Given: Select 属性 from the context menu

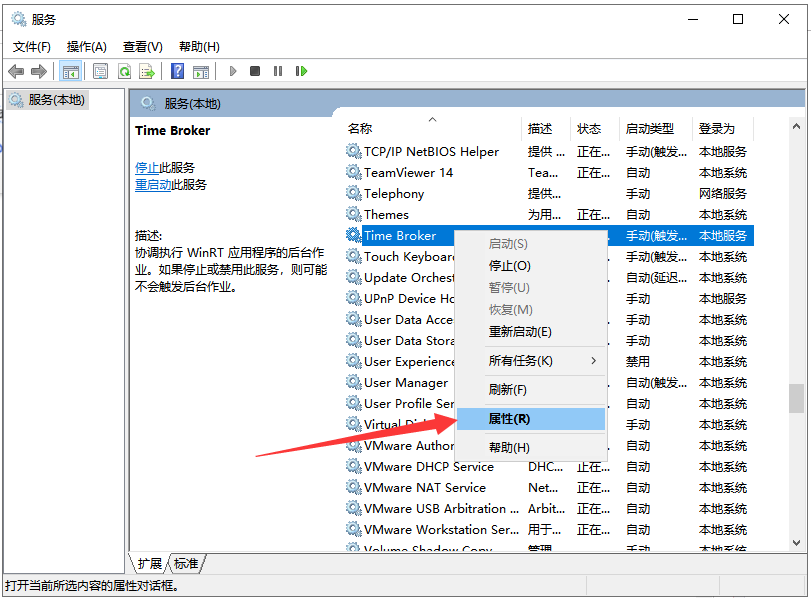Looking at the screenshot, I should coord(530,418).
